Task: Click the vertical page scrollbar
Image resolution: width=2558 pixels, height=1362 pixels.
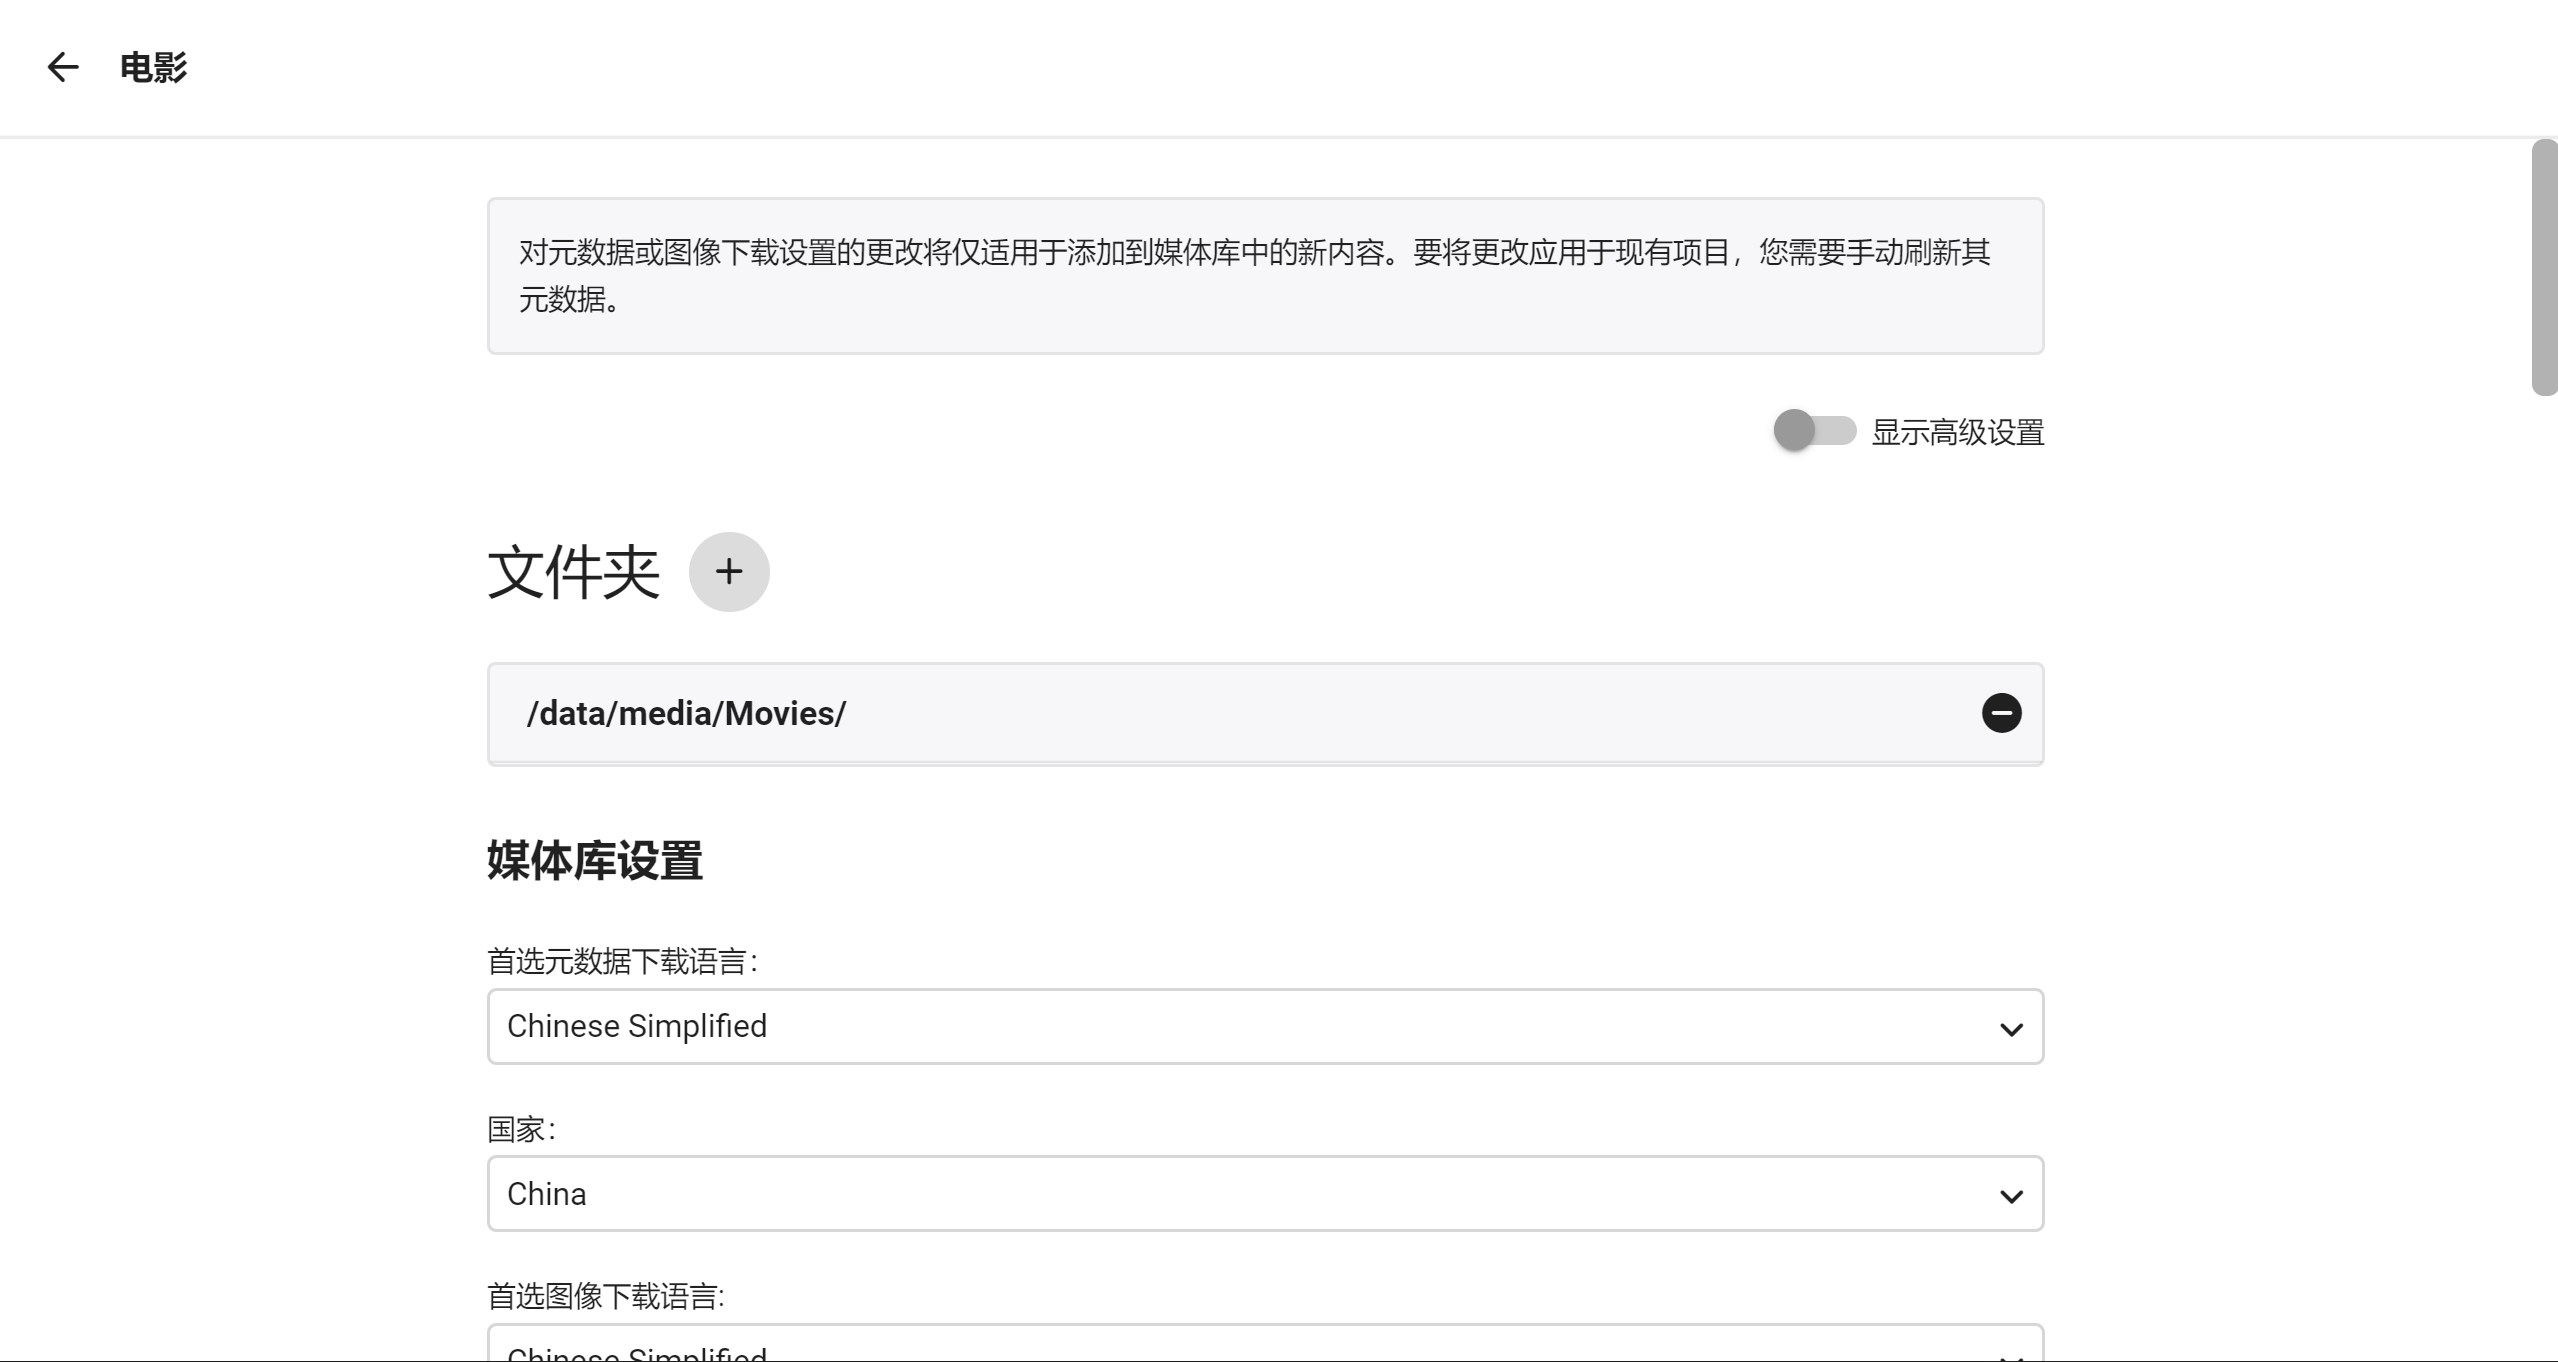Action: click(x=2544, y=268)
